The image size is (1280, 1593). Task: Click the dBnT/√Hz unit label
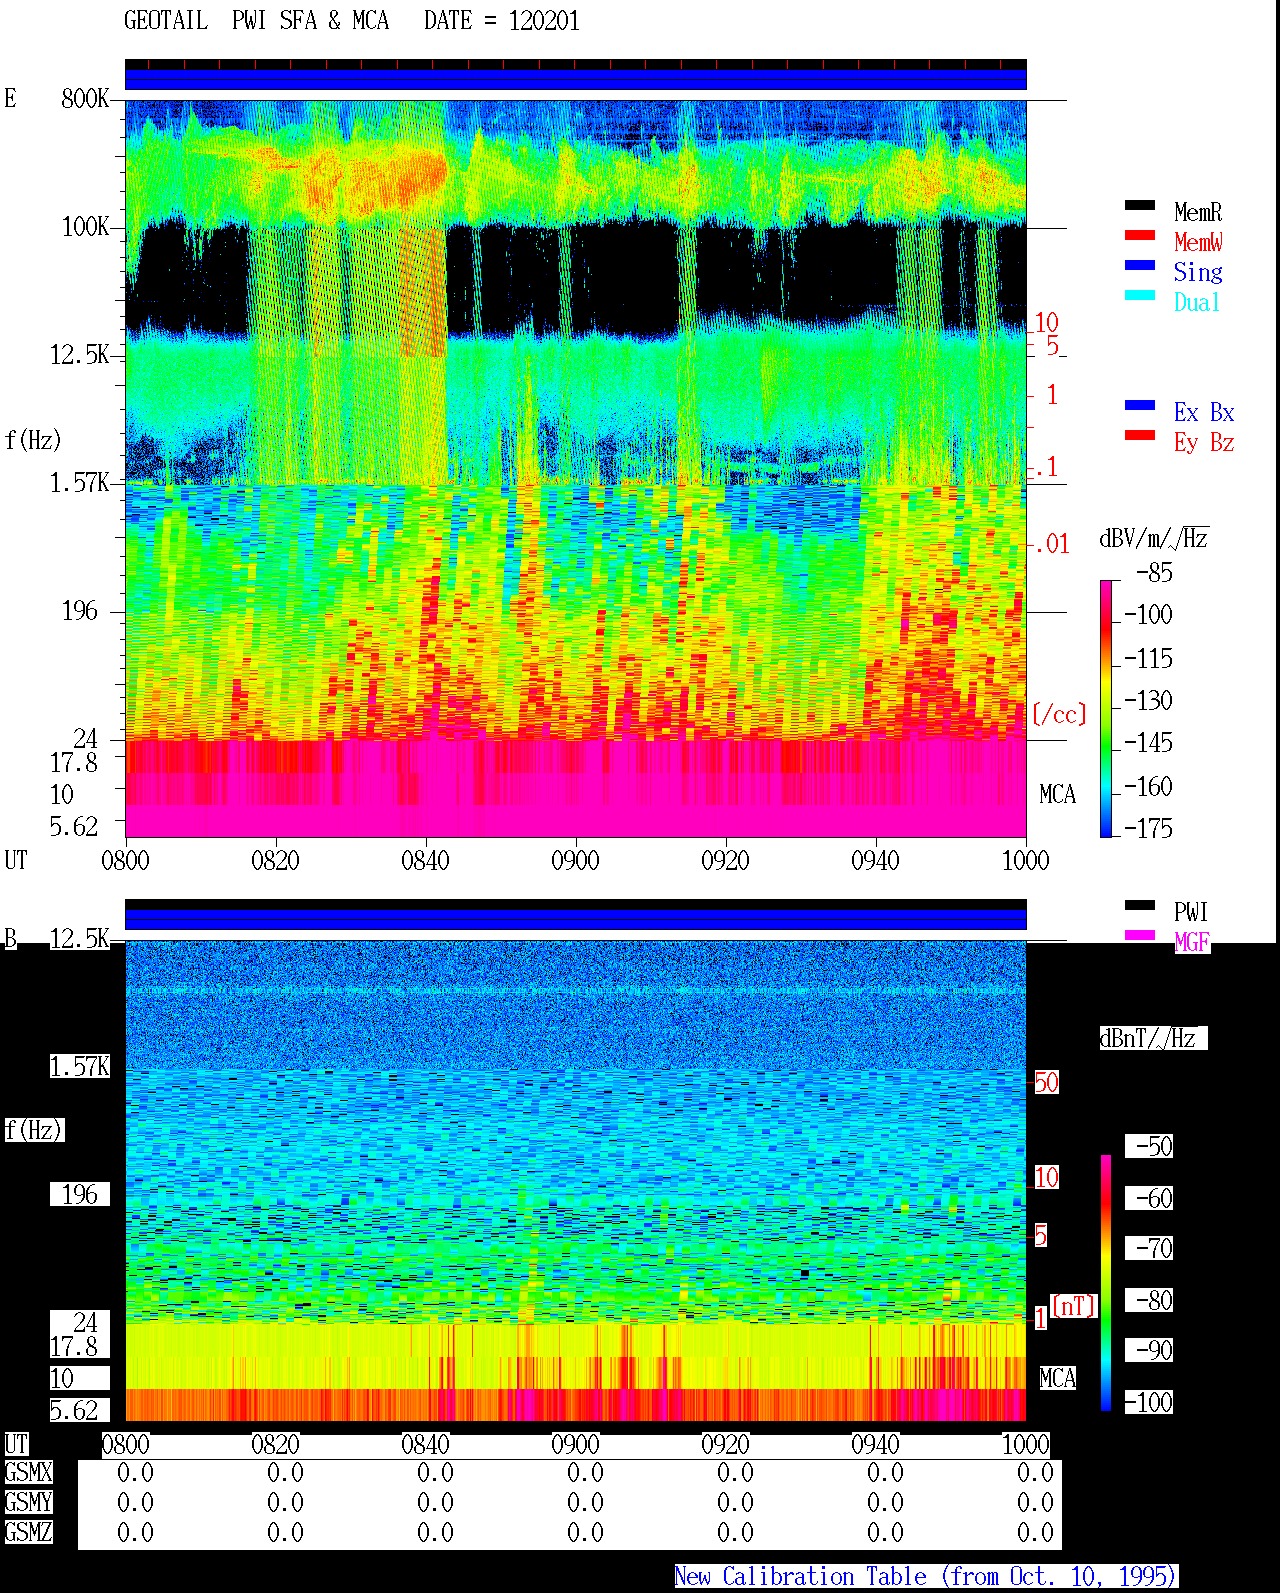click(1153, 1038)
